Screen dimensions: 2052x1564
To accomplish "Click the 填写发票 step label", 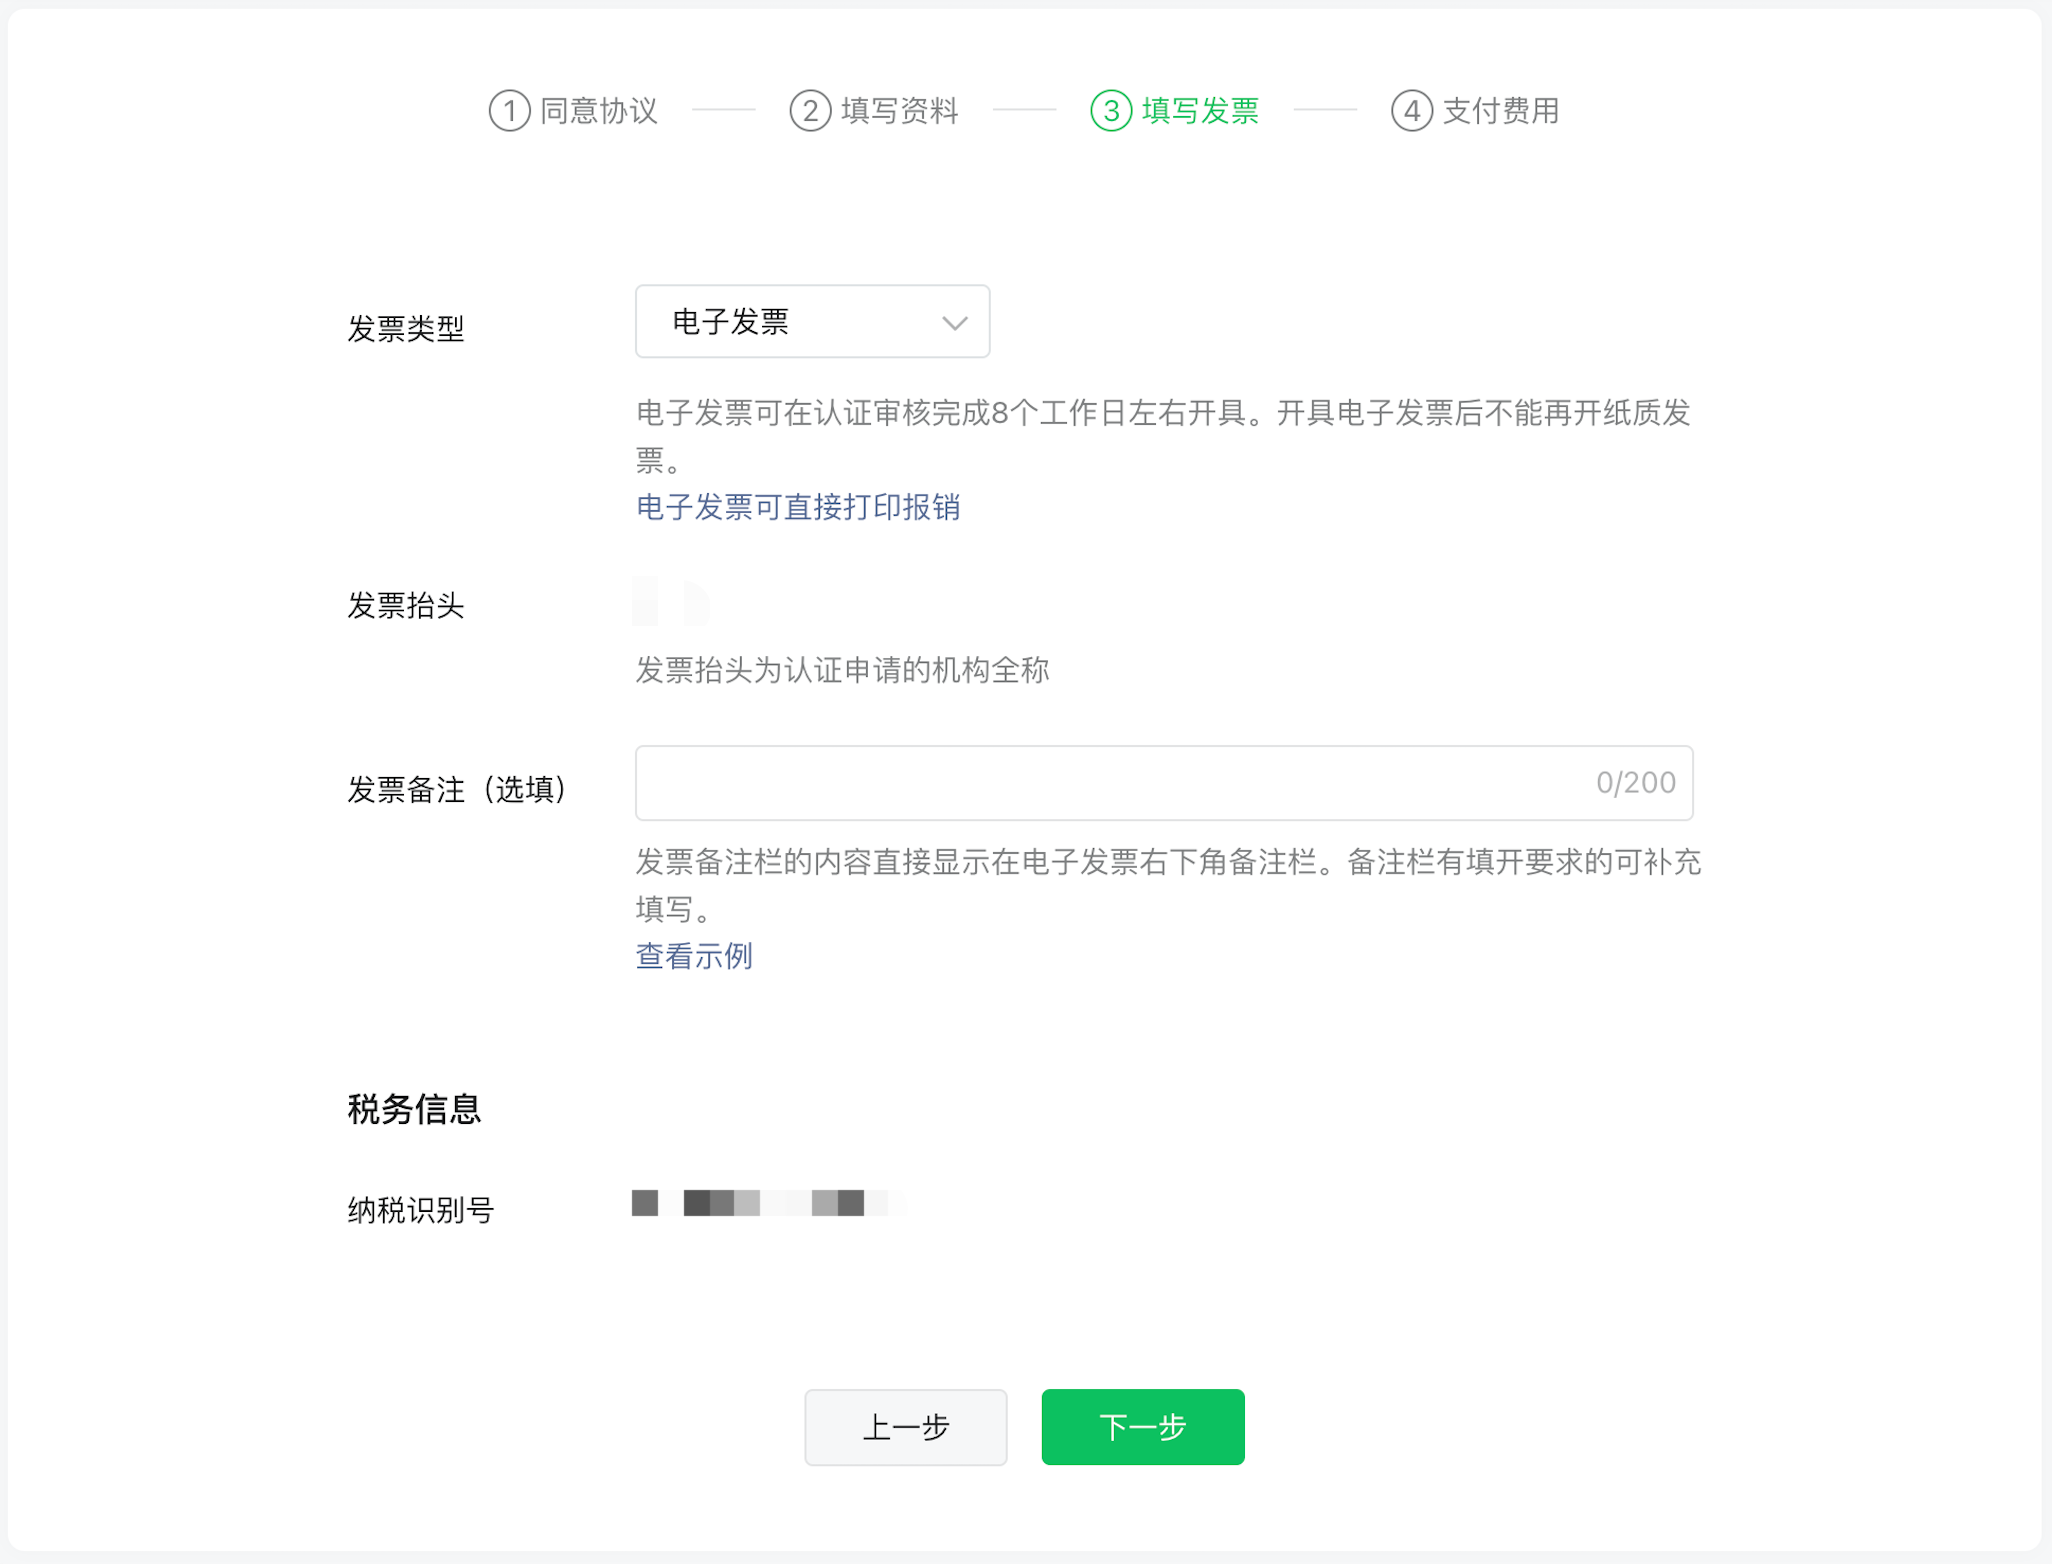I will pos(1200,111).
